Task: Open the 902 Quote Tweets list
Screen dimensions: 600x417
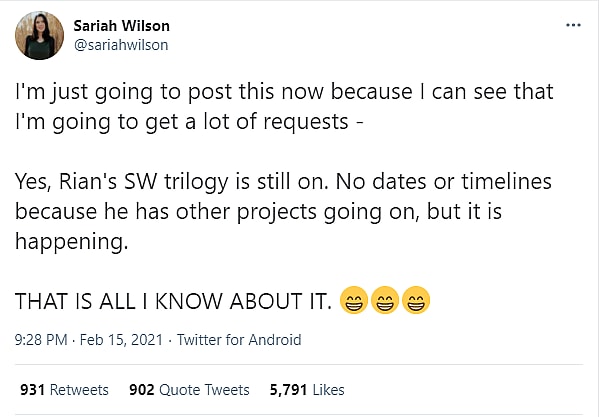Action: click(189, 389)
